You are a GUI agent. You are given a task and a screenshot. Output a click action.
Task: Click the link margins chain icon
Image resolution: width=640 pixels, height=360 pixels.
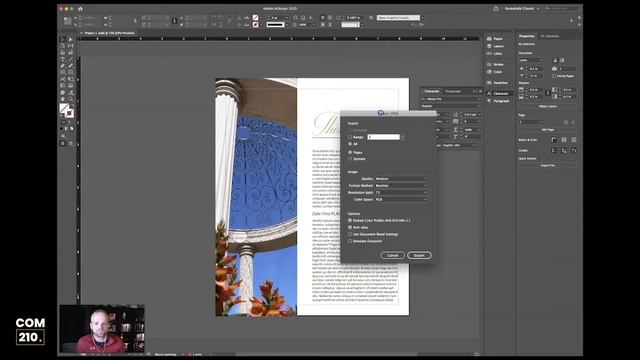(547, 93)
